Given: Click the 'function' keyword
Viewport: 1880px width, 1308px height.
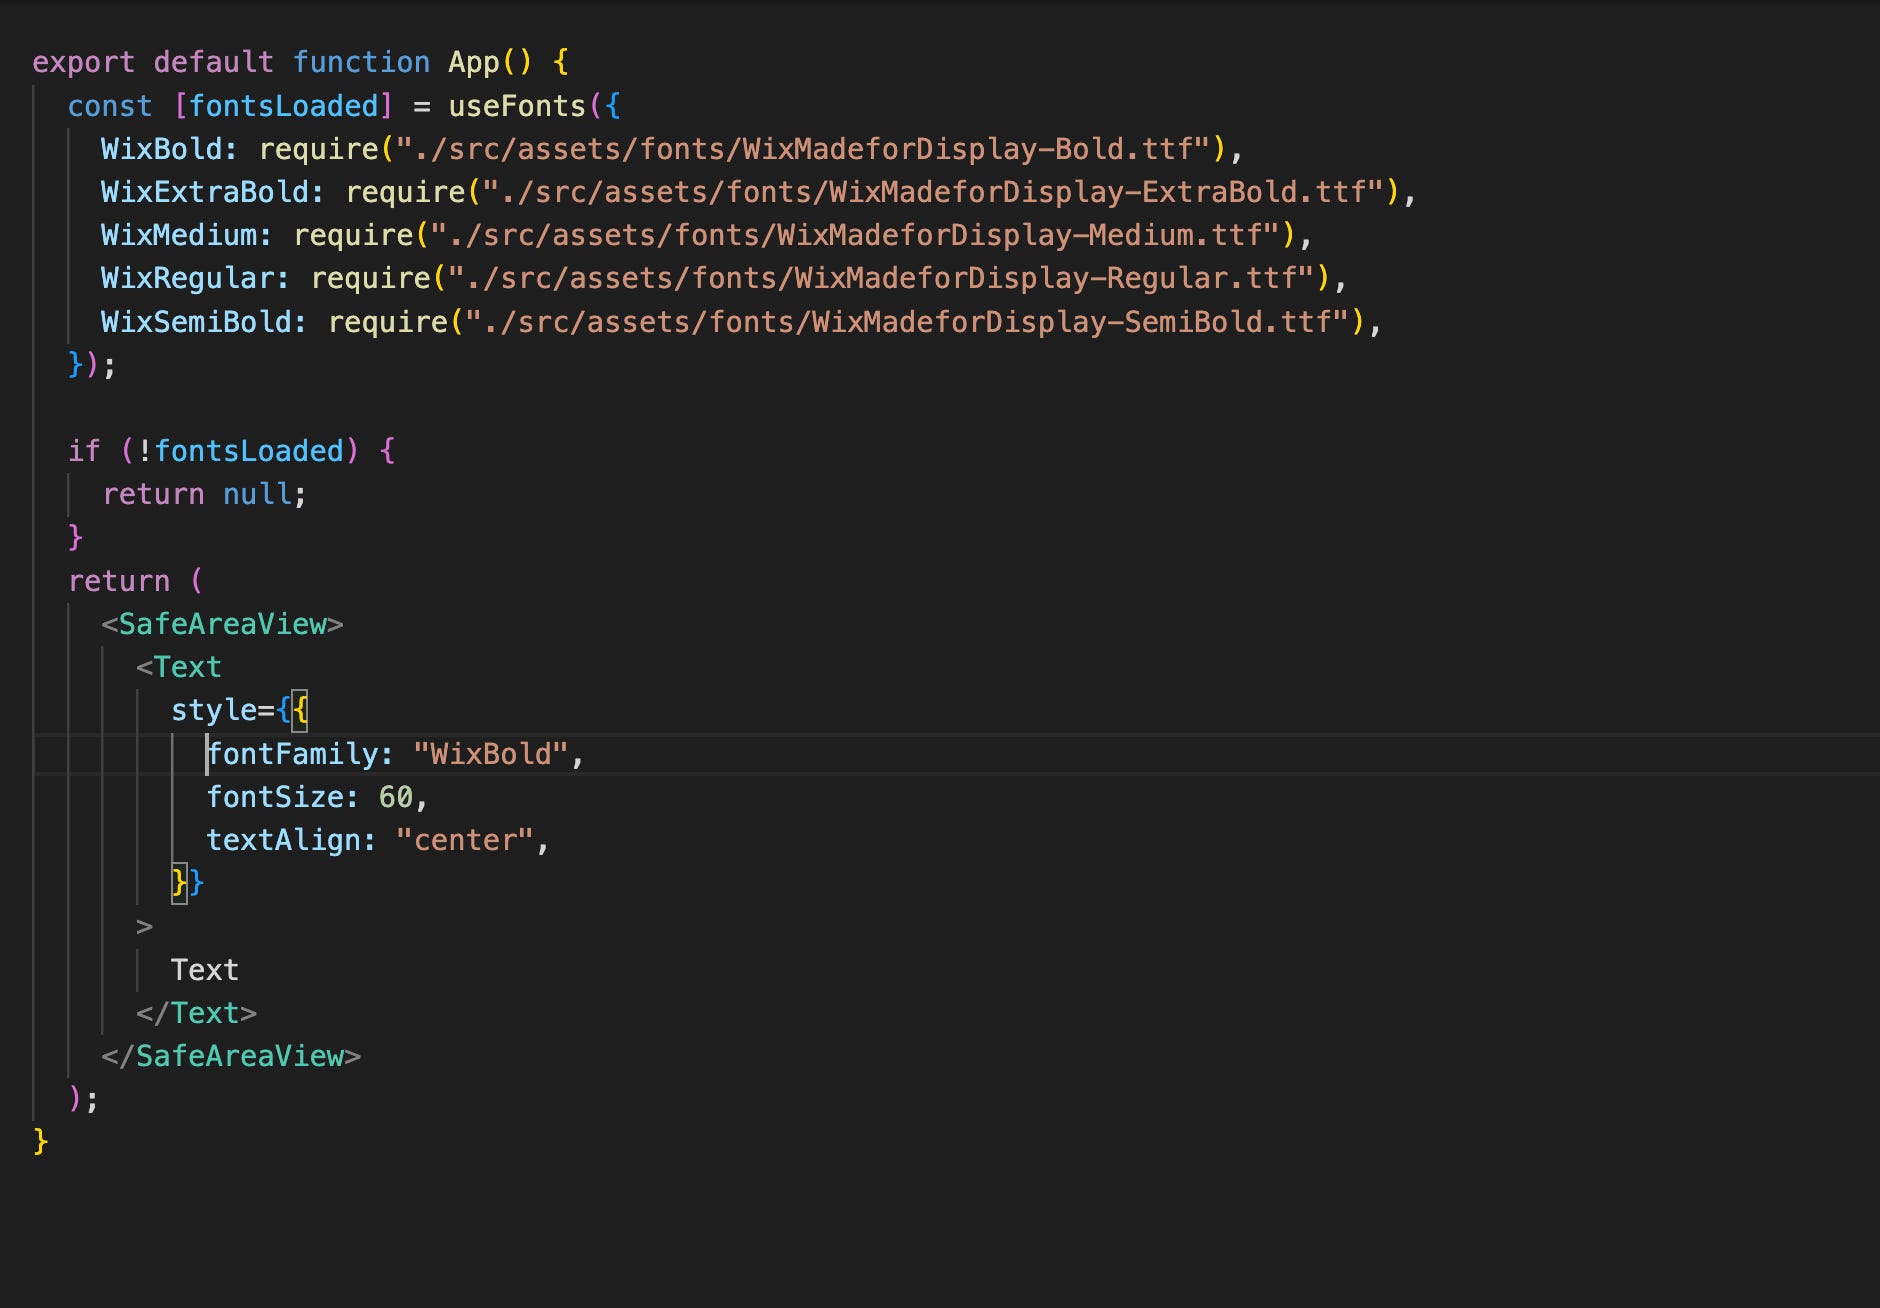Looking at the screenshot, I should click(361, 62).
